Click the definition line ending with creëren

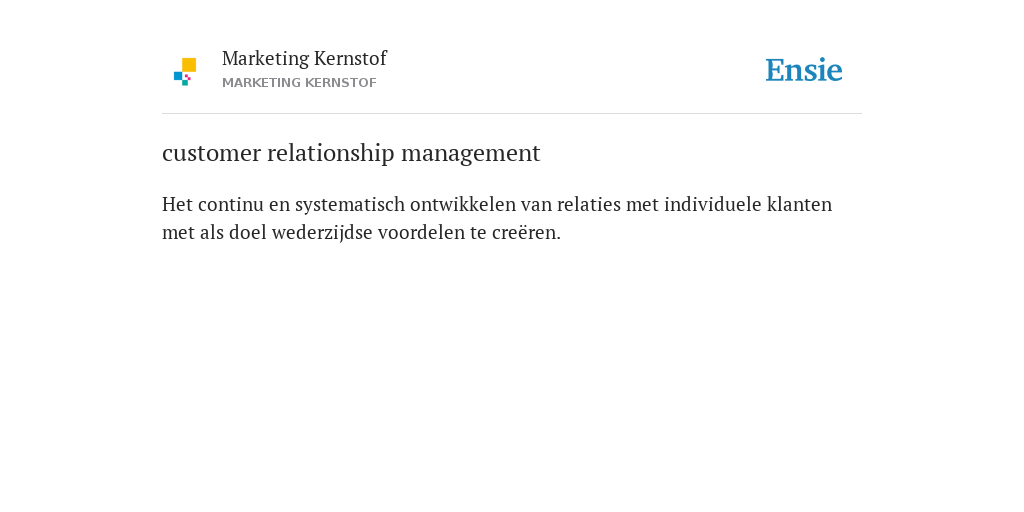[361, 232]
